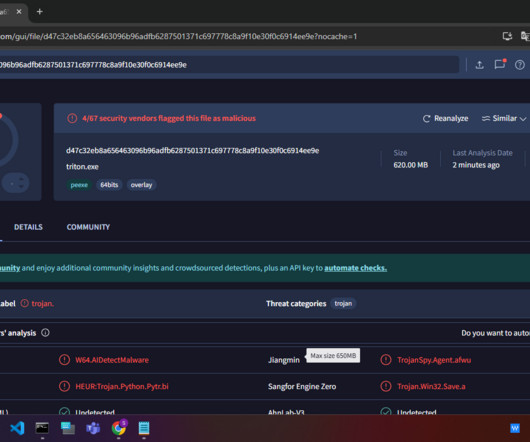Screen dimensions: 530x442
Task: Open the terminal app from taskbar
Action: (x=42, y=428)
